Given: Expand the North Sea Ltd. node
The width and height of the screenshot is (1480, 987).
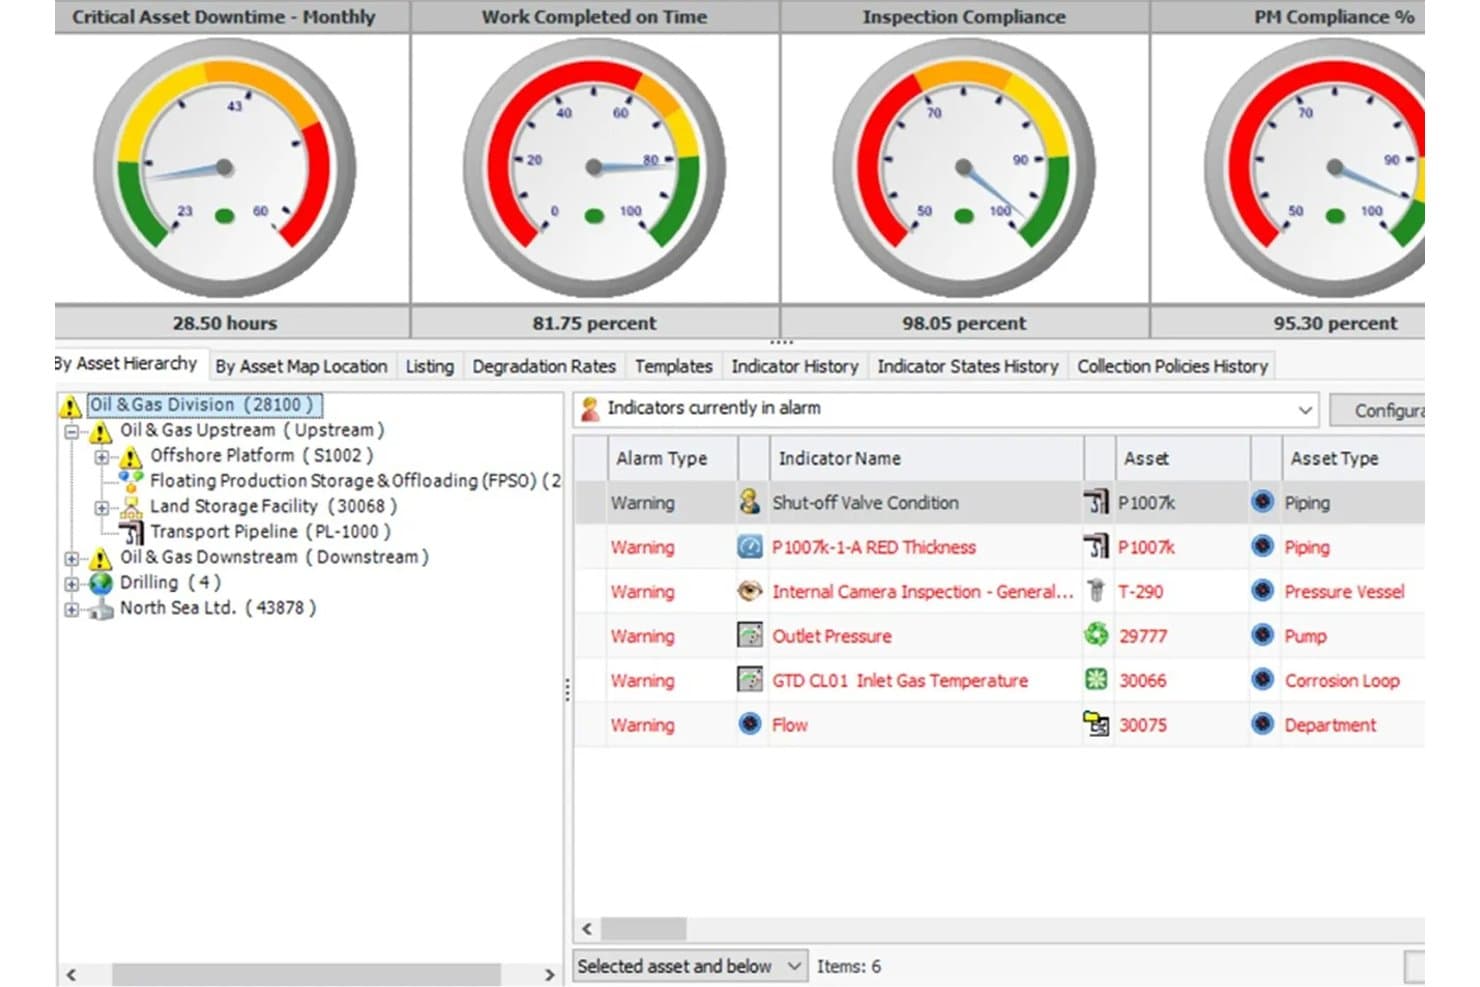Looking at the screenshot, I should click(x=71, y=608).
